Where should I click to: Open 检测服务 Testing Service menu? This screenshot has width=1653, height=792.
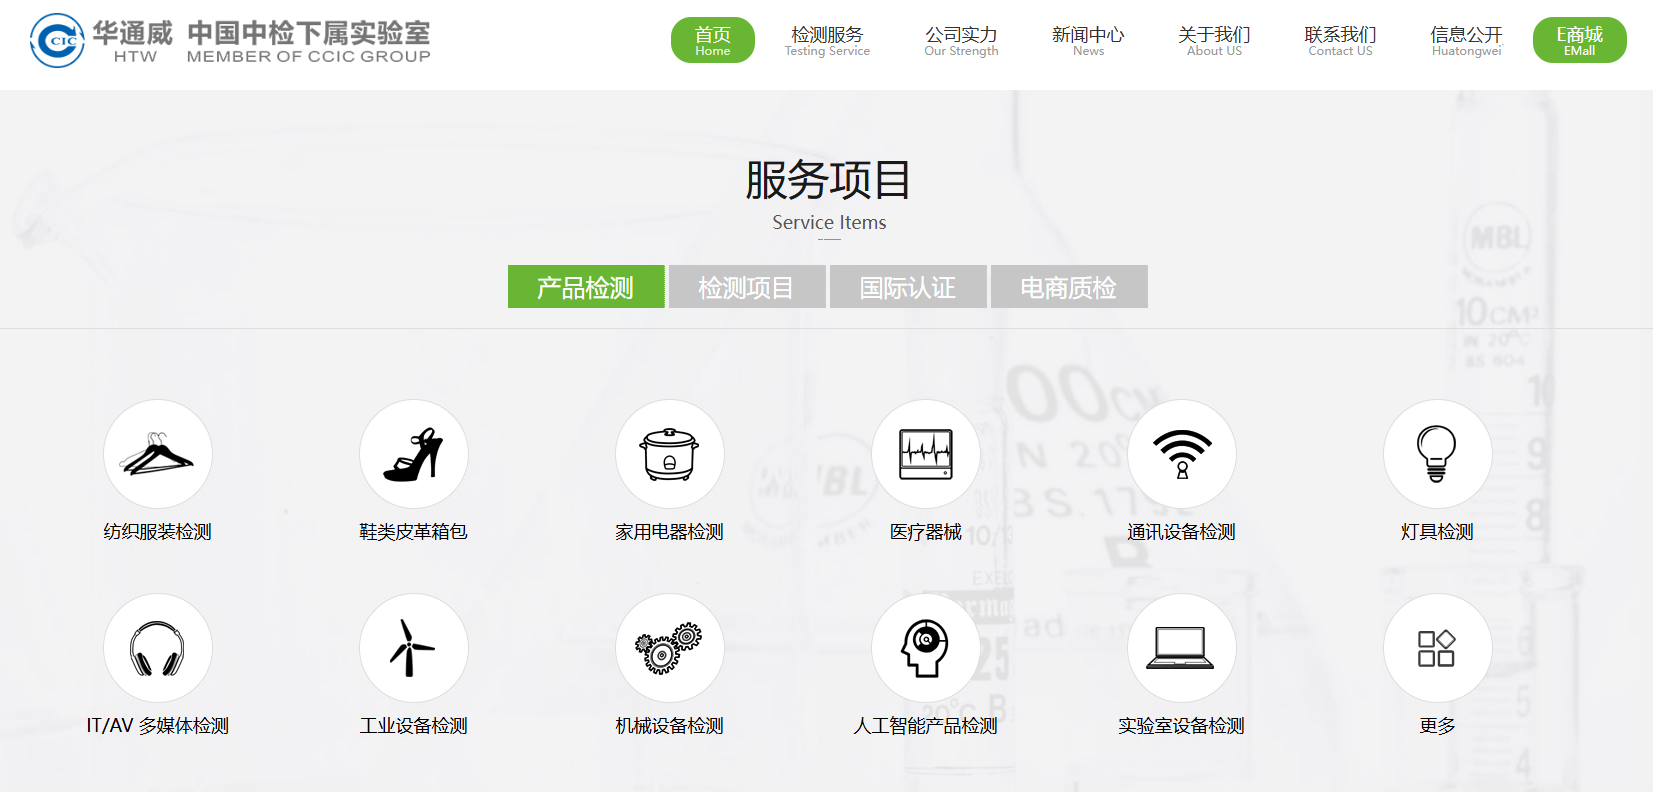point(827,40)
